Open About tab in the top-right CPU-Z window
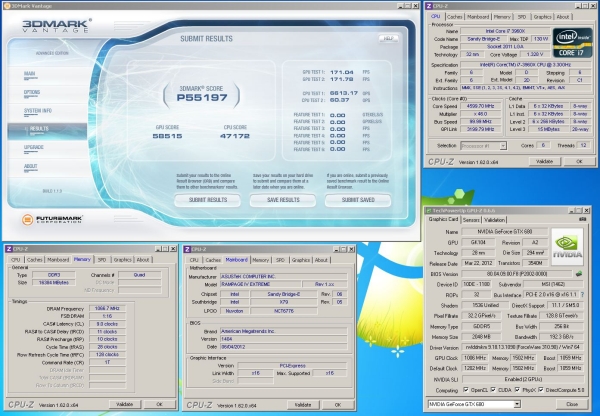600x416 pixels. tap(563, 17)
